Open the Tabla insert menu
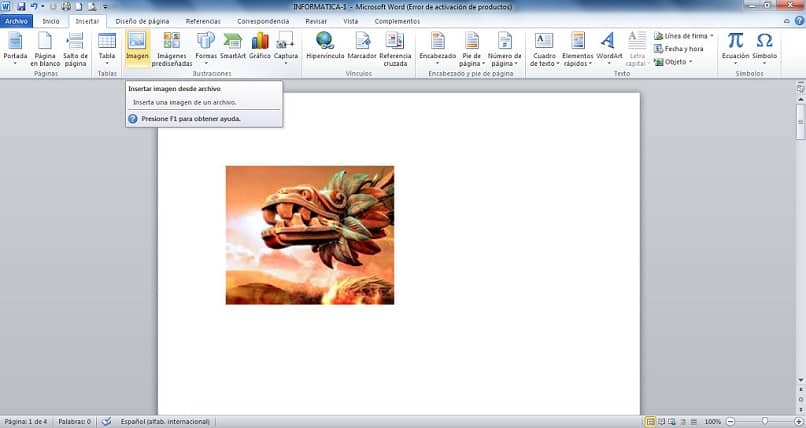 (x=107, y=49)
